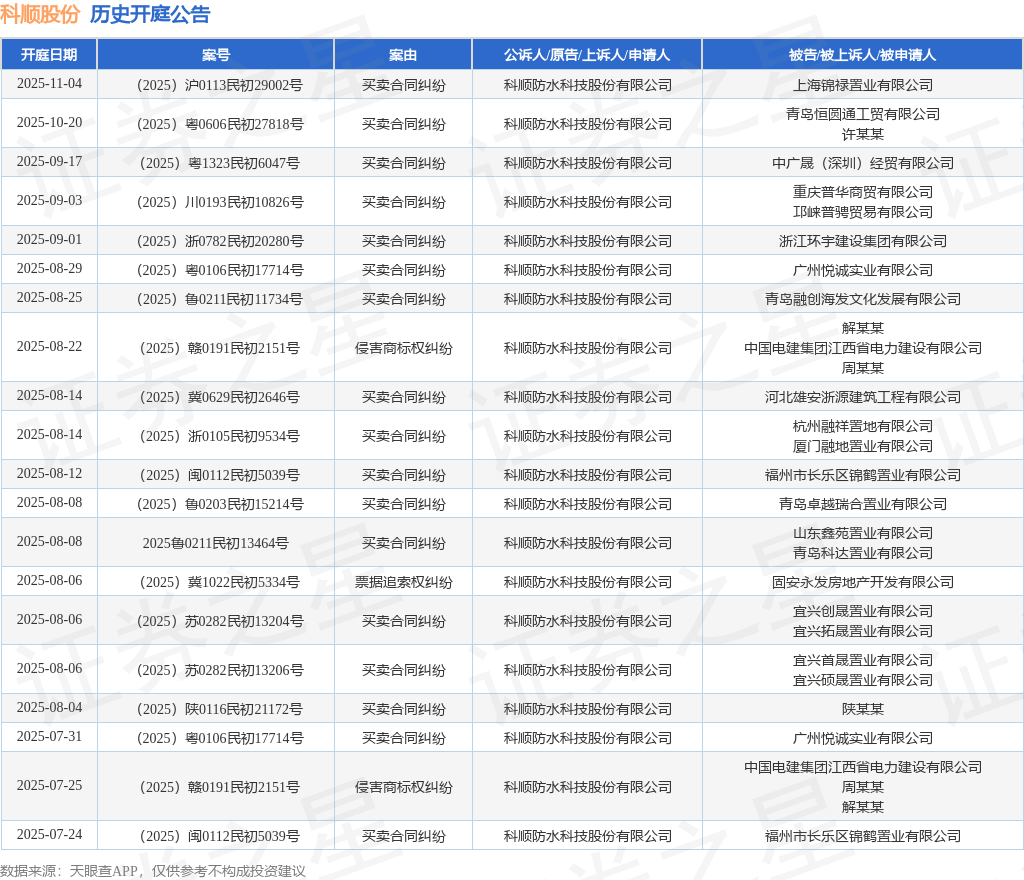Select 侵害商标权纠纷 in the 2025-08-22 row
The height and width of the screenshot is (880, 1024).
(x=403, y=348)
